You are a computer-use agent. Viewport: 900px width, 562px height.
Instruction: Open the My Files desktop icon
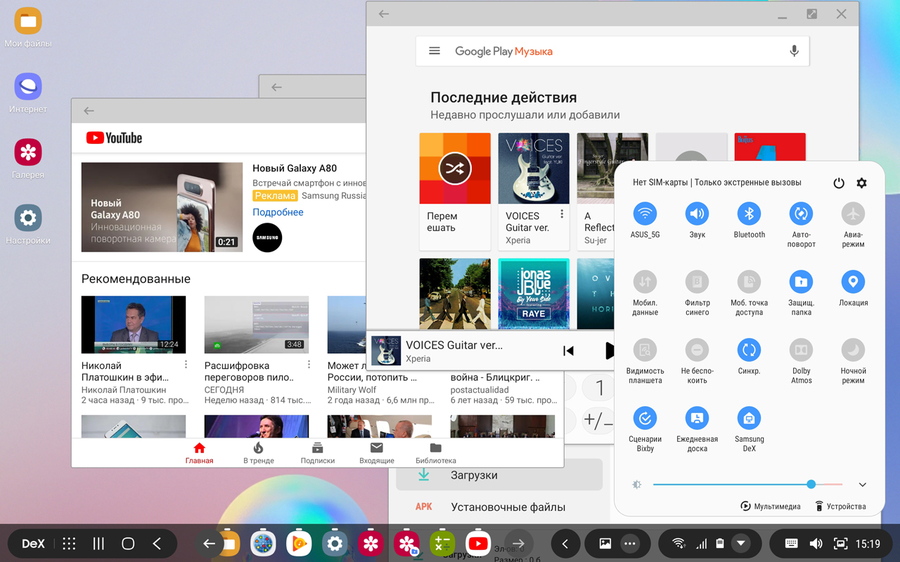[28, 21]
